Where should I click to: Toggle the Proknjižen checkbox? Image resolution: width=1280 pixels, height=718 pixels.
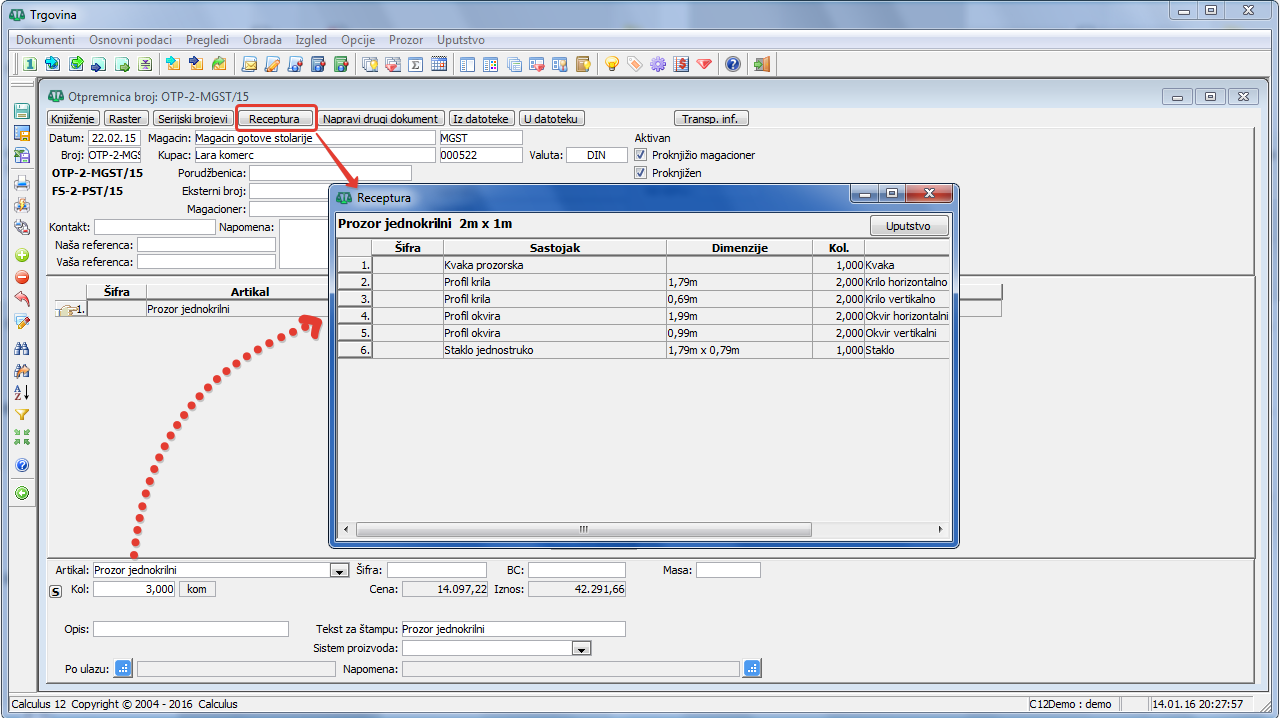[641, 173]
